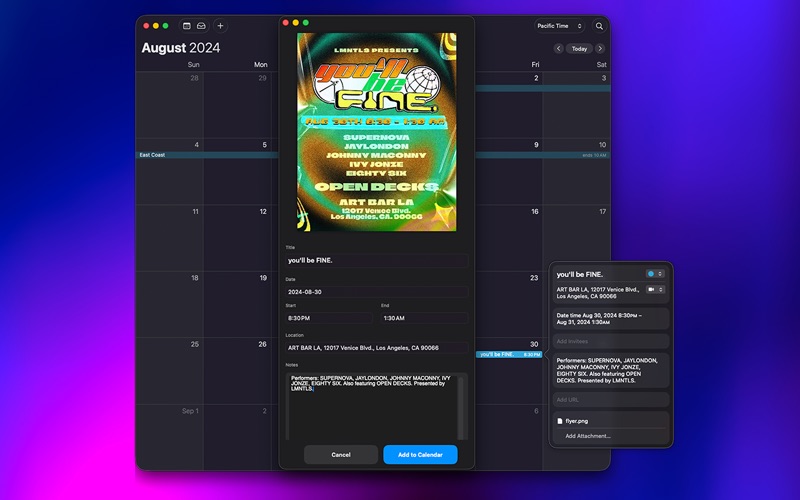
Task: Click the notes area scrollbar
Action: pos(461,407)
